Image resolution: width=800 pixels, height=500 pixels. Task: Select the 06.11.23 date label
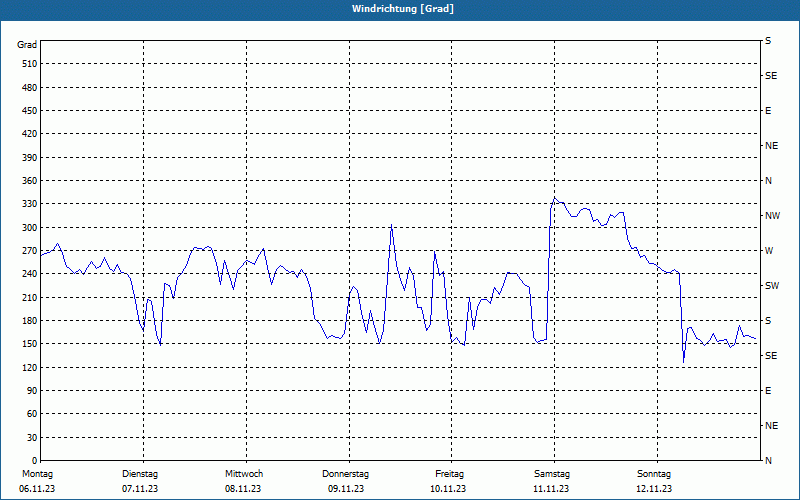click(x=37, y=489)
